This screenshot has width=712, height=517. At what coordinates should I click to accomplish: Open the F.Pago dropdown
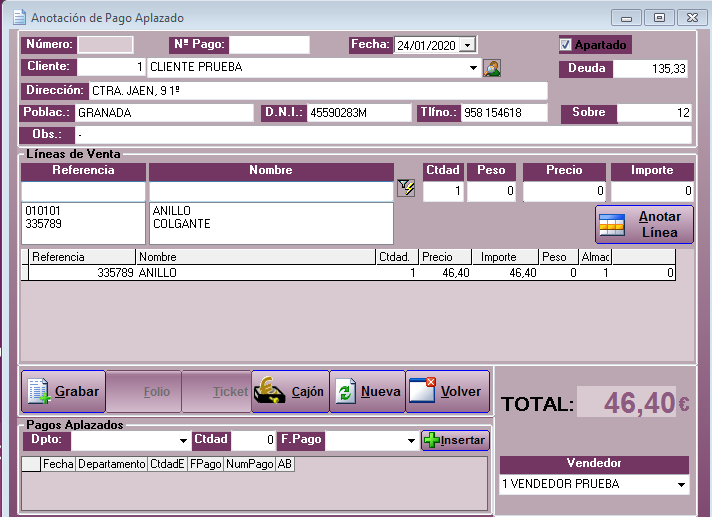[411, 440]
